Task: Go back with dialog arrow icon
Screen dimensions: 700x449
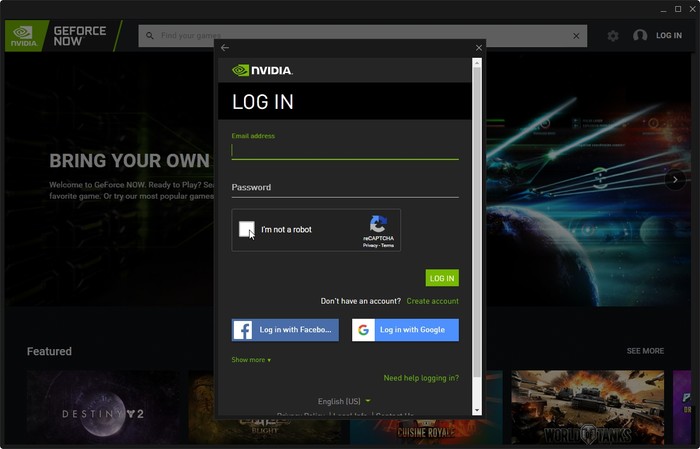Action: tap(225, 48)
